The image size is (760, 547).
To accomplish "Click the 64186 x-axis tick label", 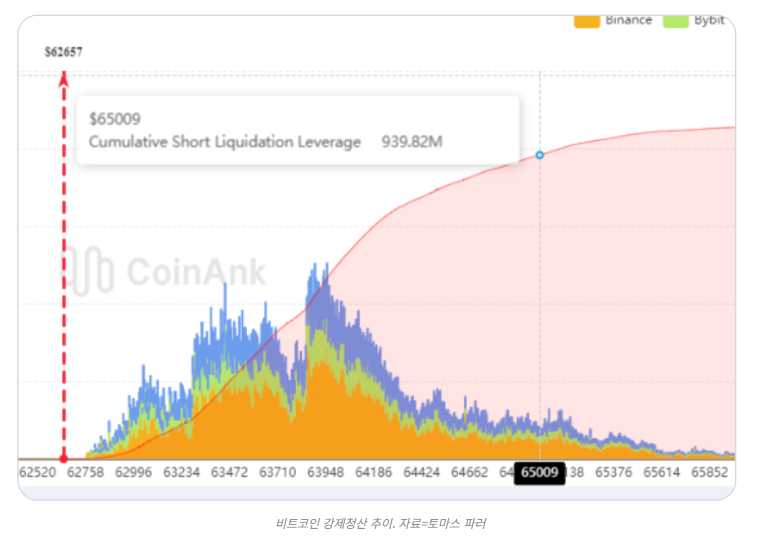I will [x=374, y=472].
